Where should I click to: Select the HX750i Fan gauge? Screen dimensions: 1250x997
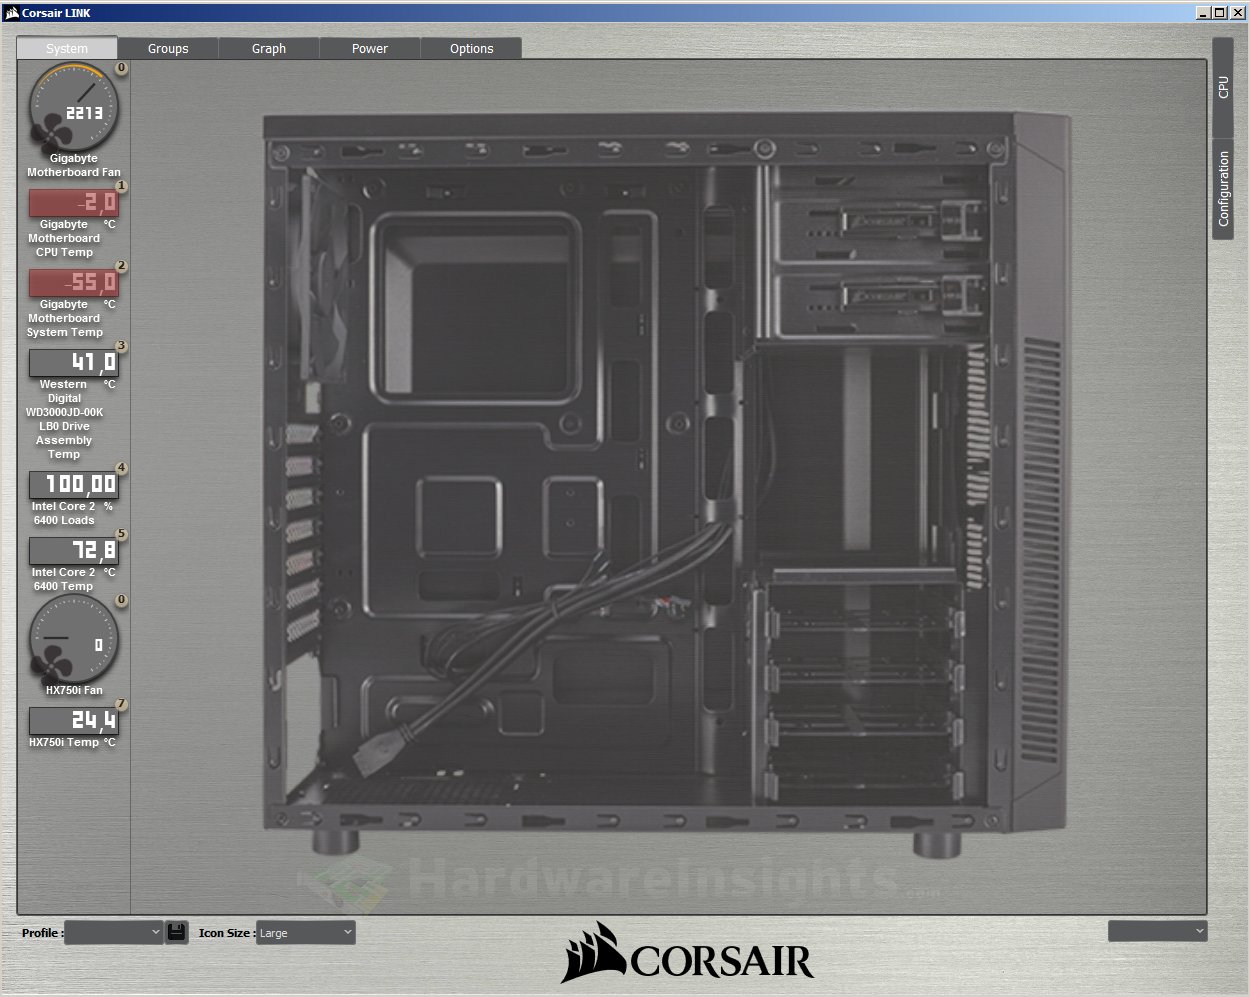pos(73,640)
